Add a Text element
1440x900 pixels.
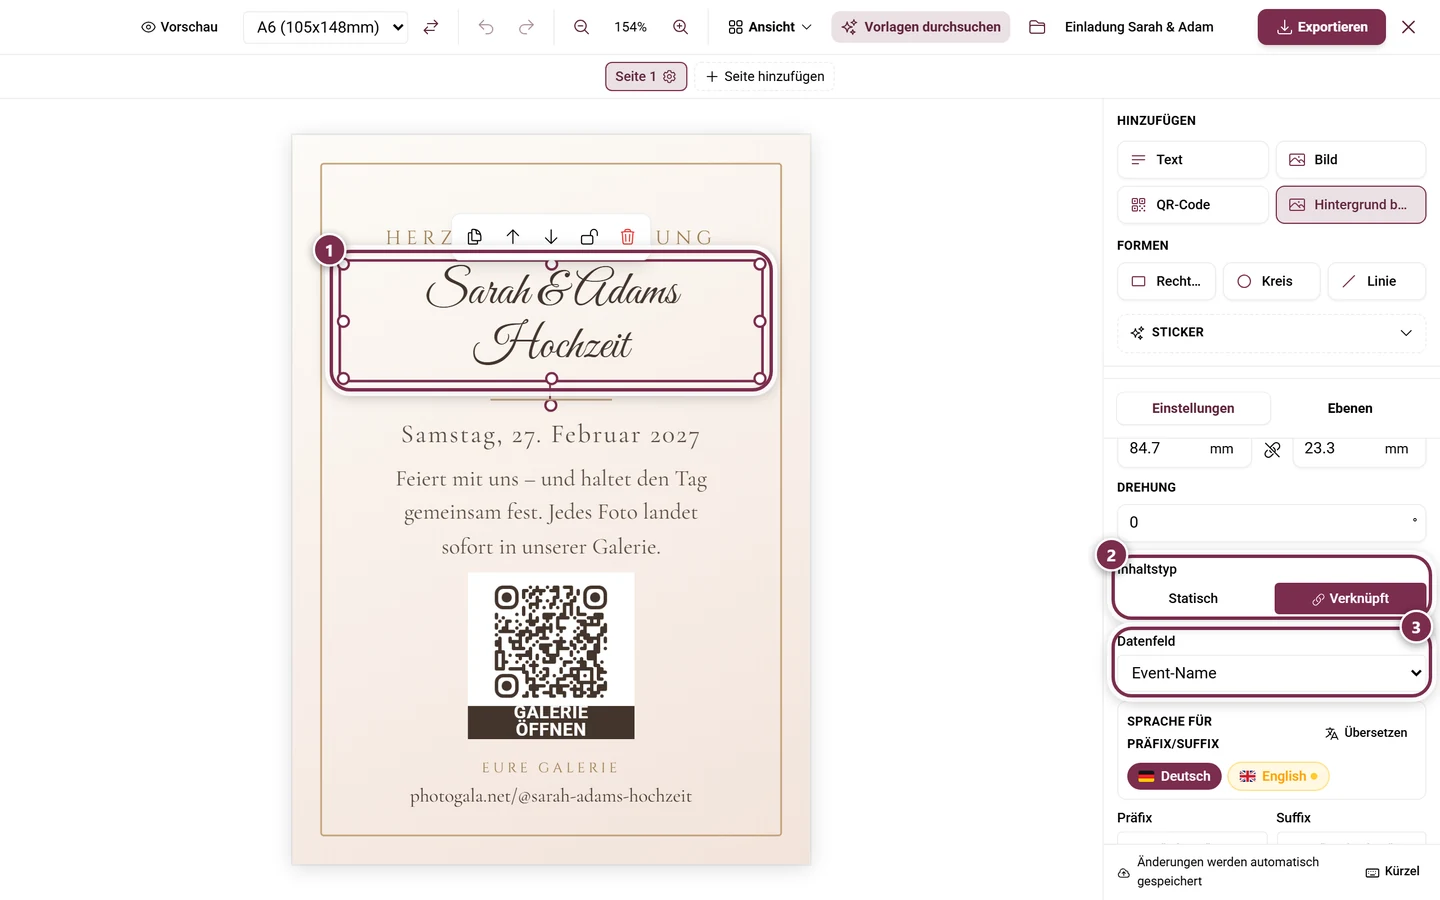pos(1192,160)
